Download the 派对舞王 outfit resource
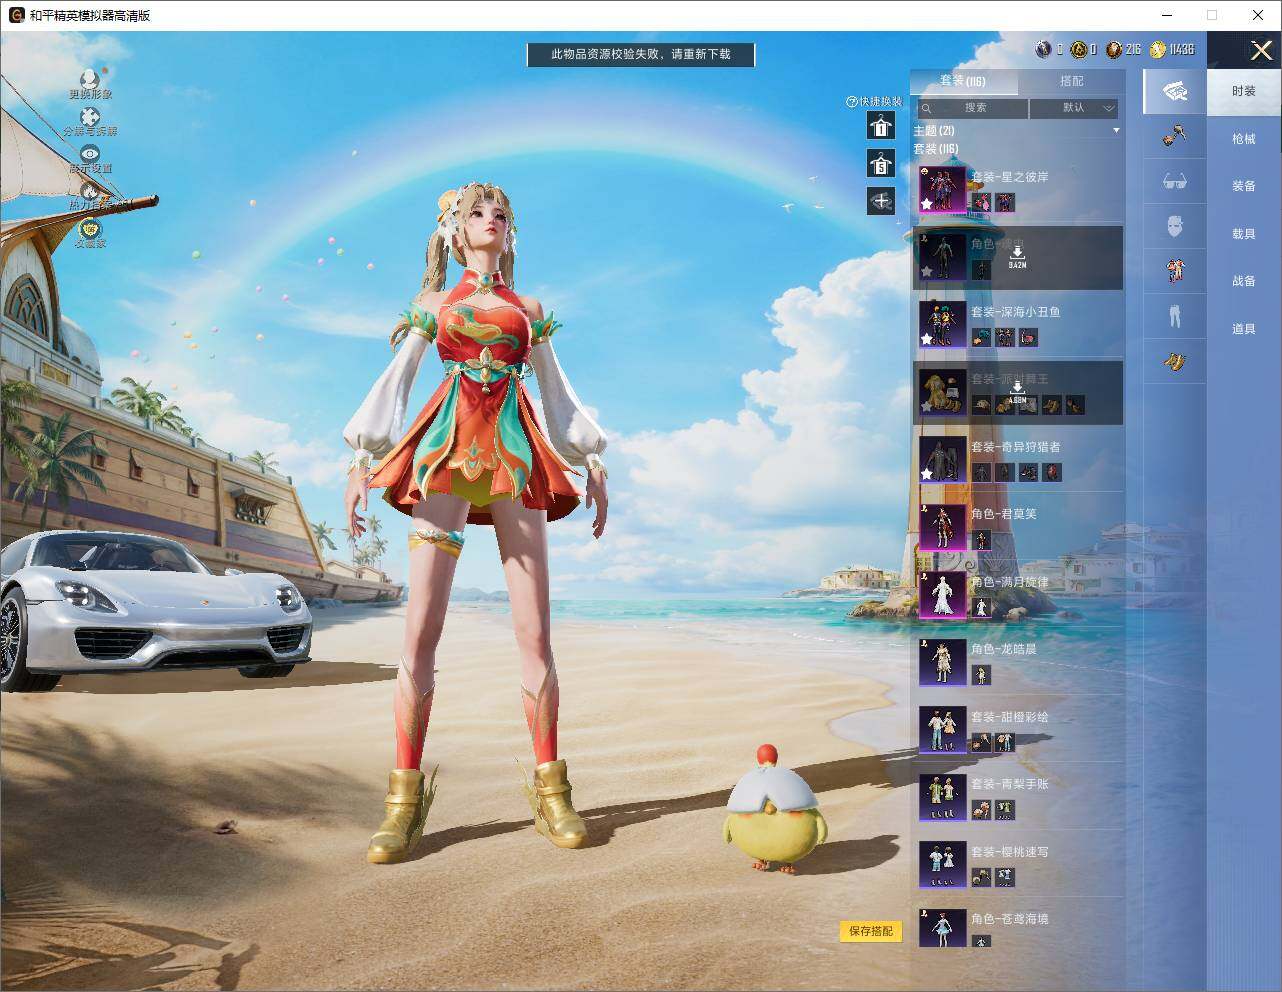1282x992 pixels. point(1017,393)
